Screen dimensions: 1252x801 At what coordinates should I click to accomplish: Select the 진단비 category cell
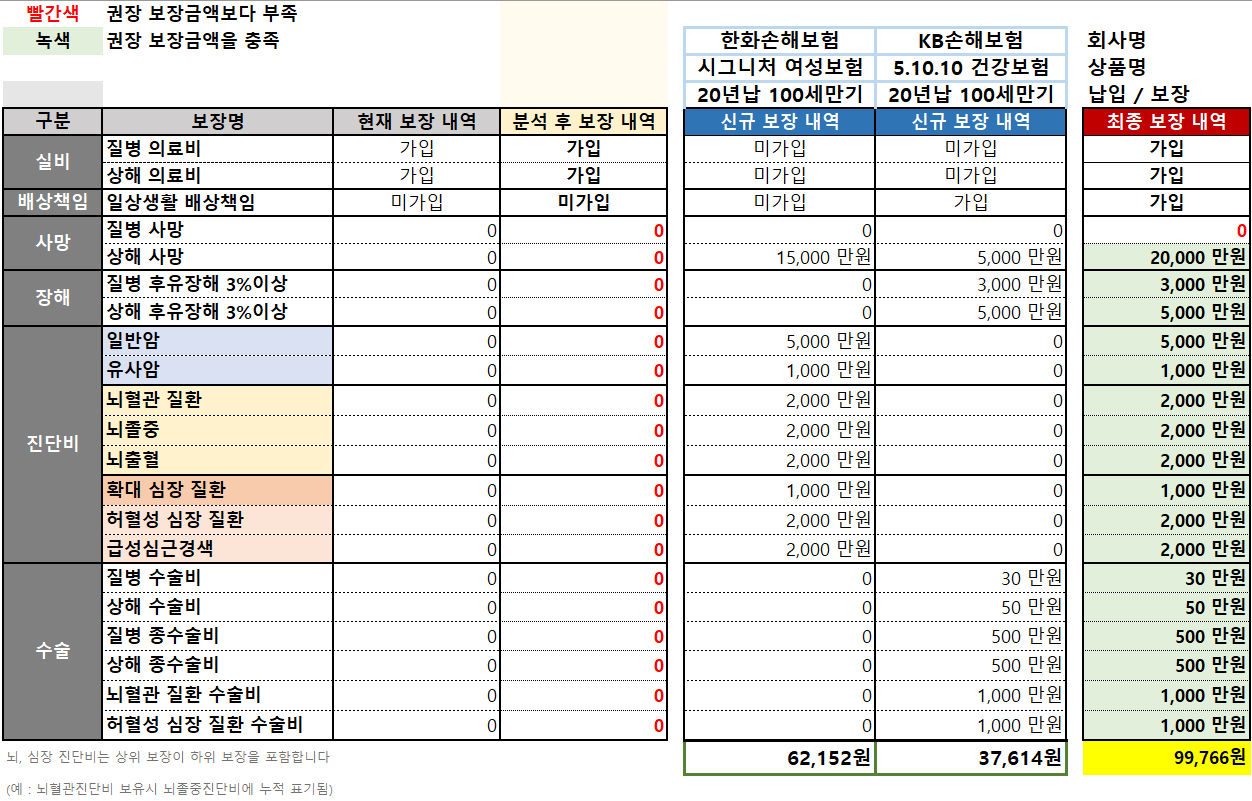52,444
